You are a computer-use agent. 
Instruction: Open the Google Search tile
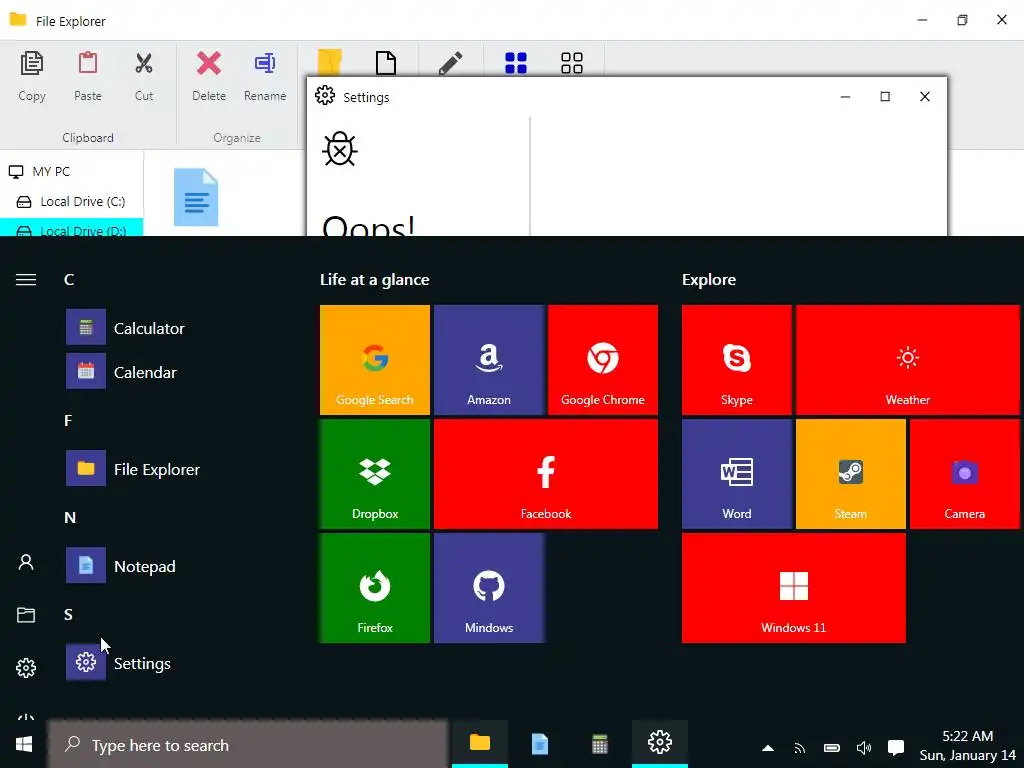point(375,360)
